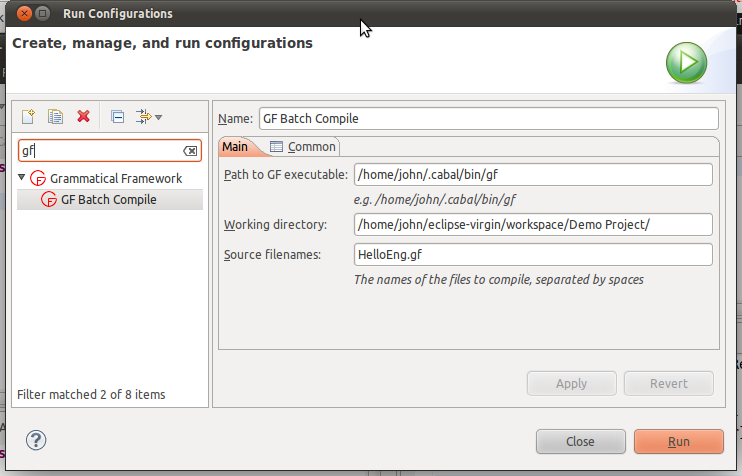Open the filter launch configurations dropdown
This screenshot has width=742, height=476.
click(x=149, y=117)
